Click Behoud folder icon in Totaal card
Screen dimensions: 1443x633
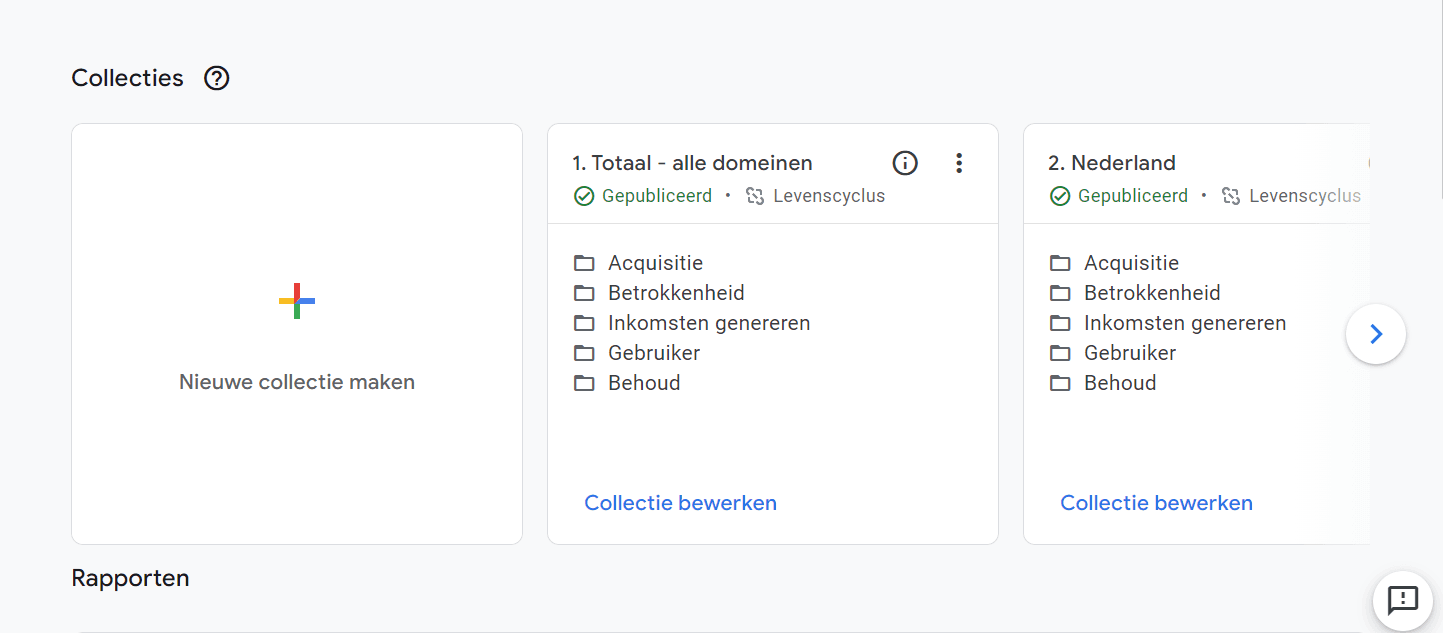584,383
